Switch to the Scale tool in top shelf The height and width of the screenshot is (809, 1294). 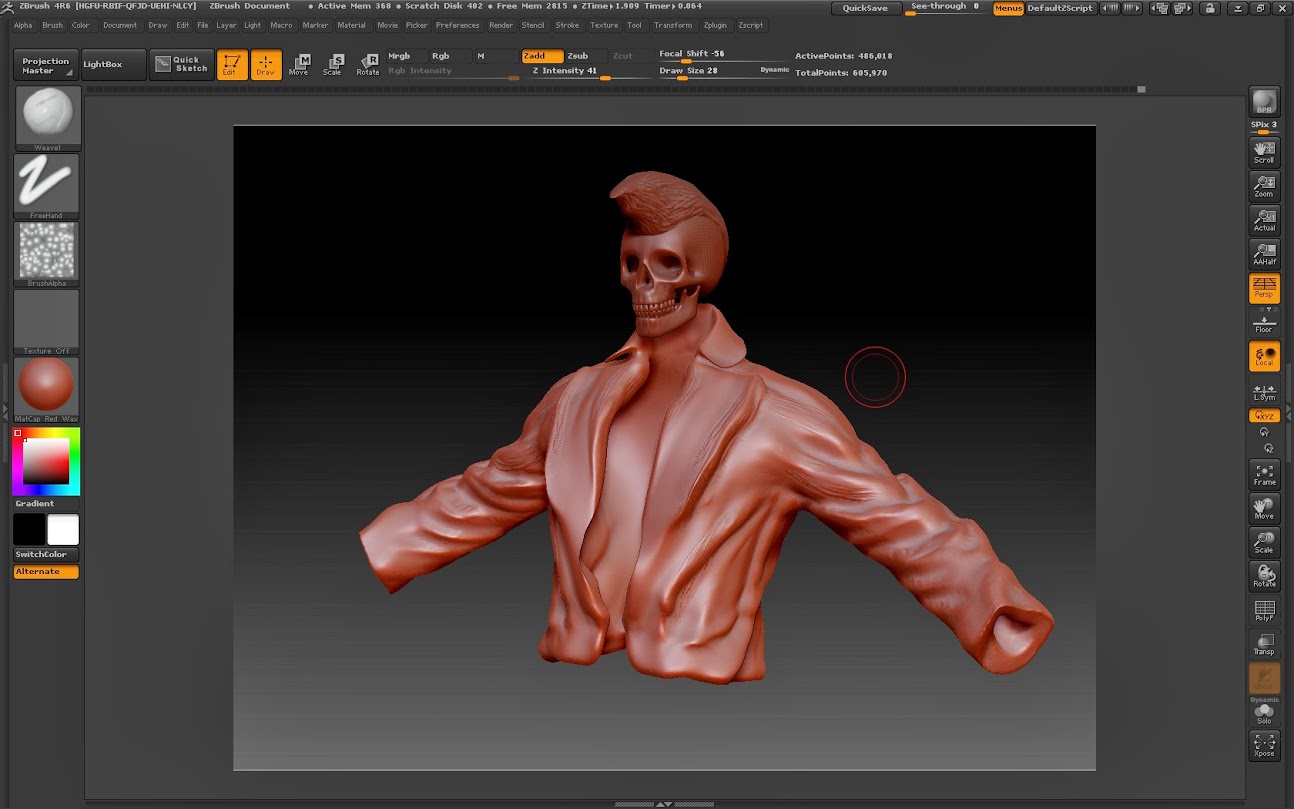(x=333, y=65)
